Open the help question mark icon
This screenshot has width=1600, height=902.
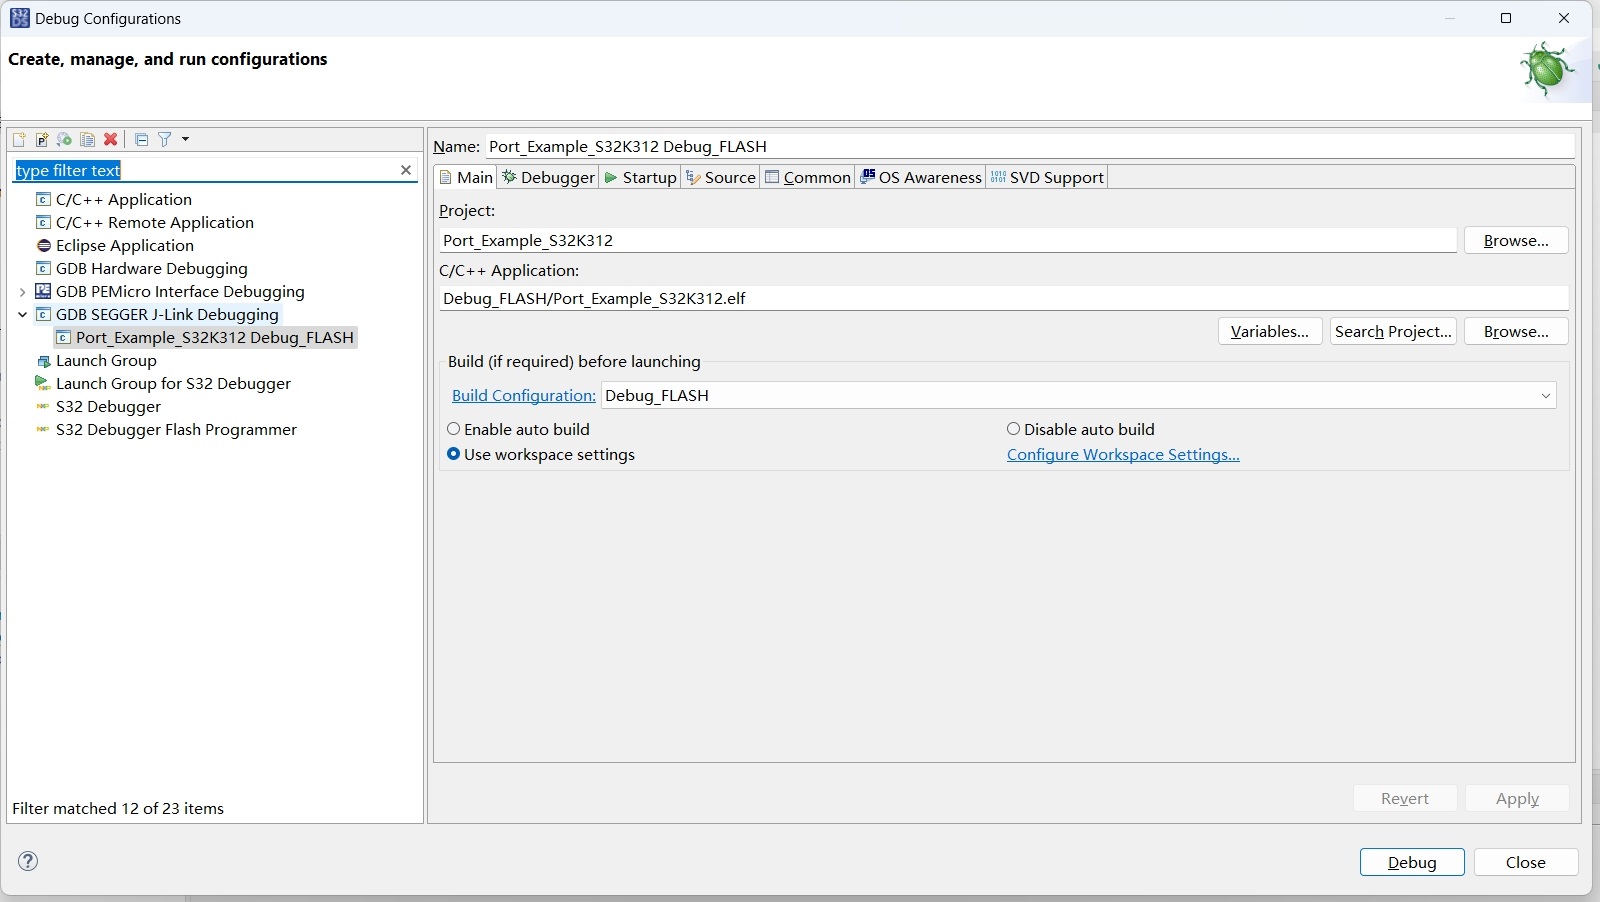point(28,861)
